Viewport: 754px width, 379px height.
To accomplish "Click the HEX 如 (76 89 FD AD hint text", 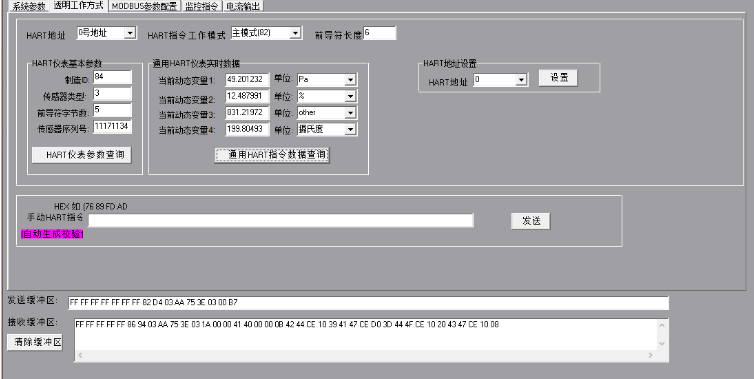I will point(90,207).
